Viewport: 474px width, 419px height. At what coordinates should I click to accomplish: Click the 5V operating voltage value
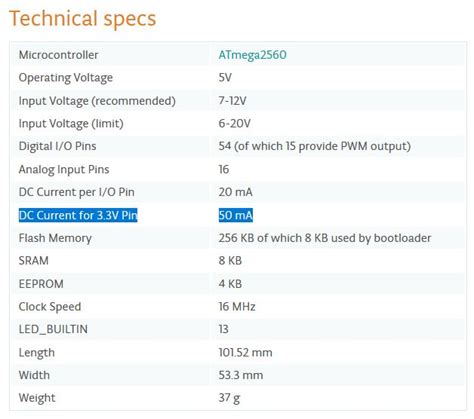click(225, 78)
